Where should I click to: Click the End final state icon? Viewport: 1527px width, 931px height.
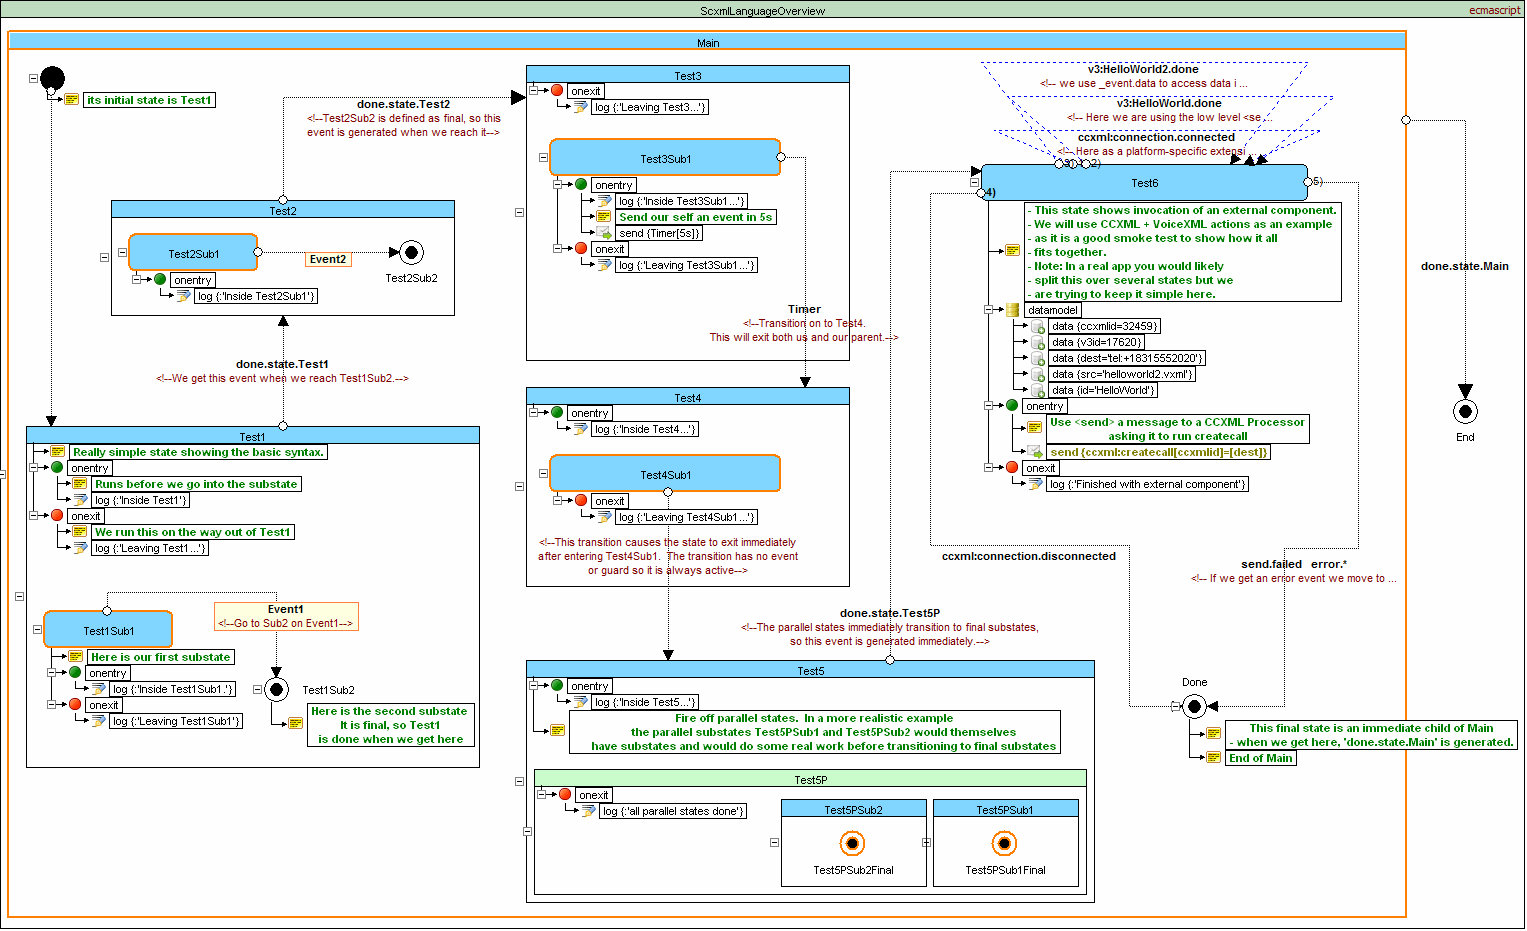1464,411
